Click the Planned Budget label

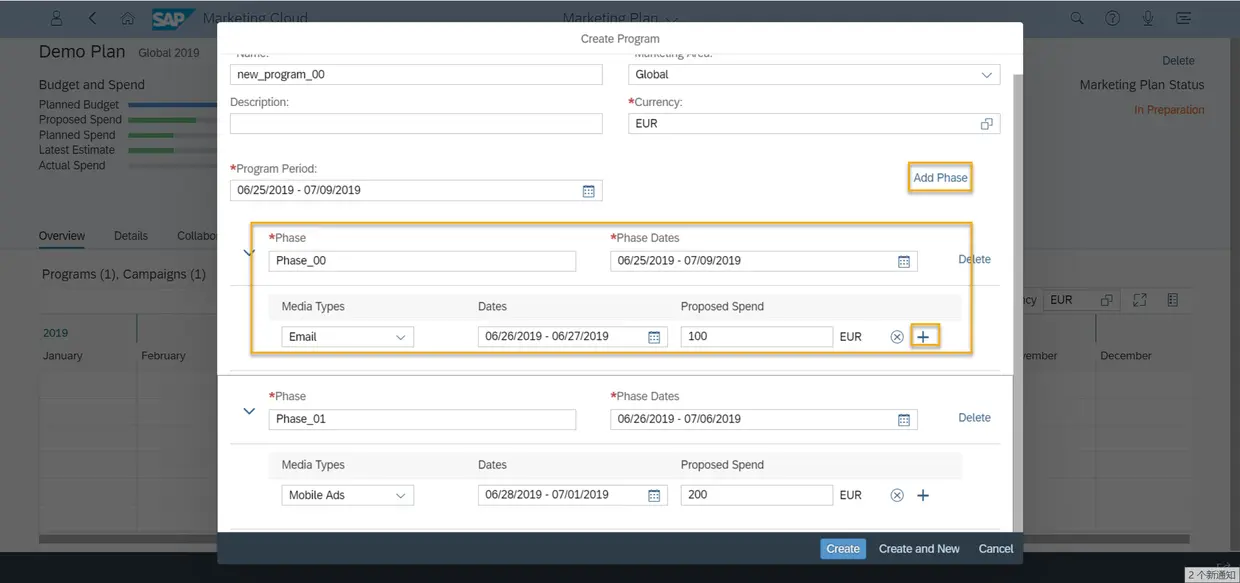pos(79,105)
